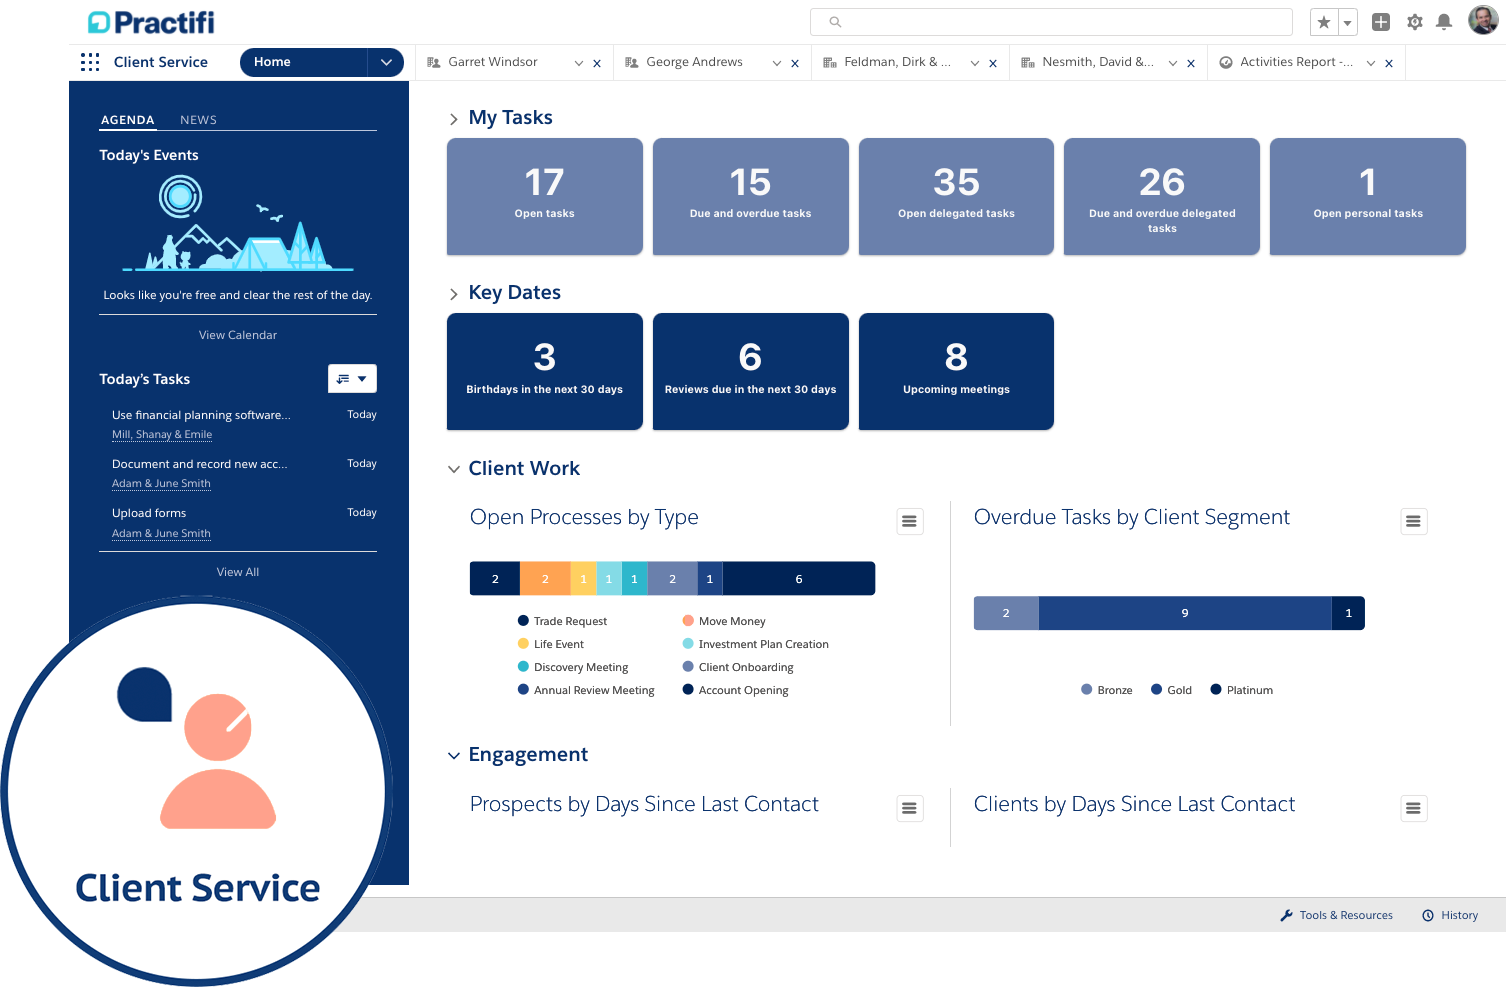The width and height of the screenshot is (1506, 987).
Task: Click inside the global search field
Action: pos(1050,21)
